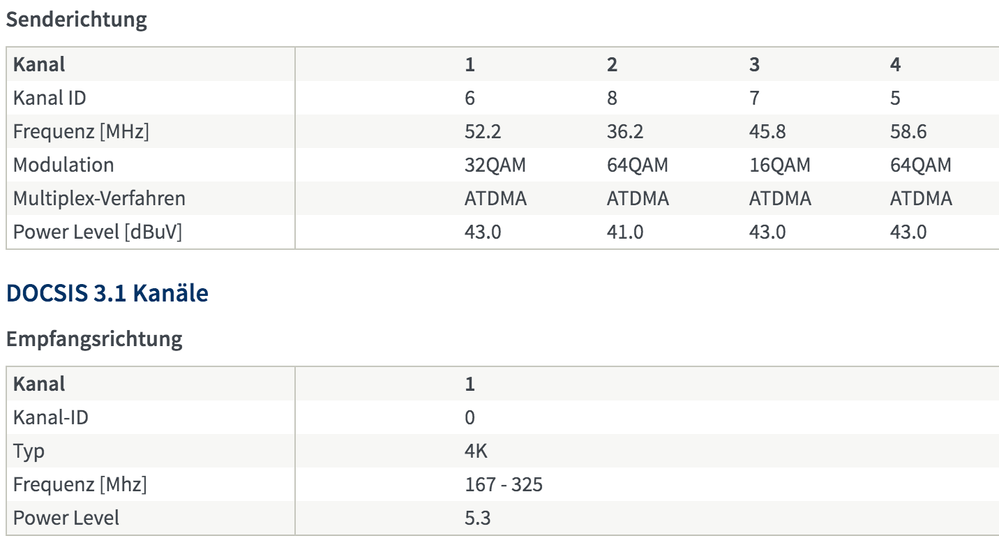Click the Frequenz [MHz] row label
999x536 pixels.
click(81, 131)
